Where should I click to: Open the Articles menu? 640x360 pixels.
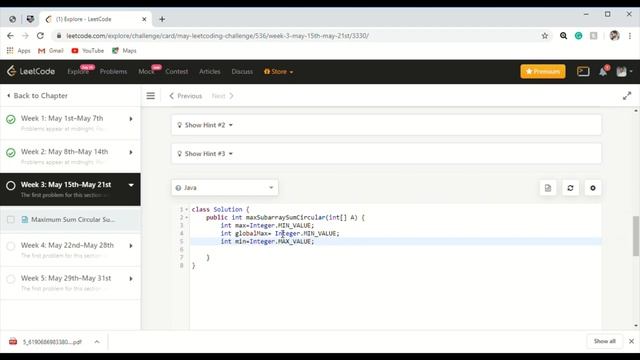[210, 71]
